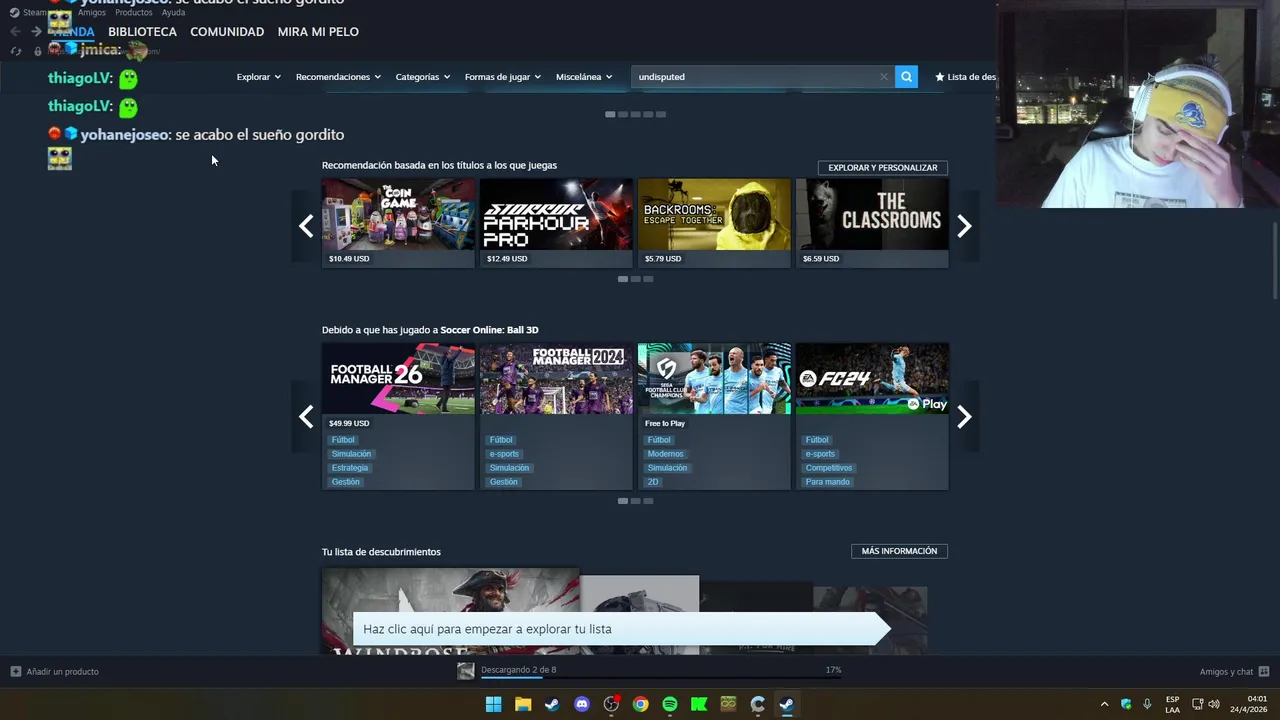Screen dimensions: 1280x720
Task: Open the Productos menu
Action: (x=134, y=13)
